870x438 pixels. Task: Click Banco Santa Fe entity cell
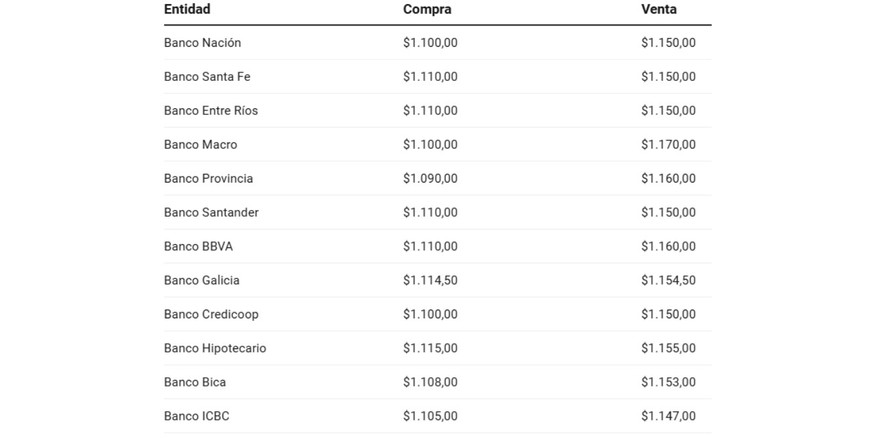(207, 77)
